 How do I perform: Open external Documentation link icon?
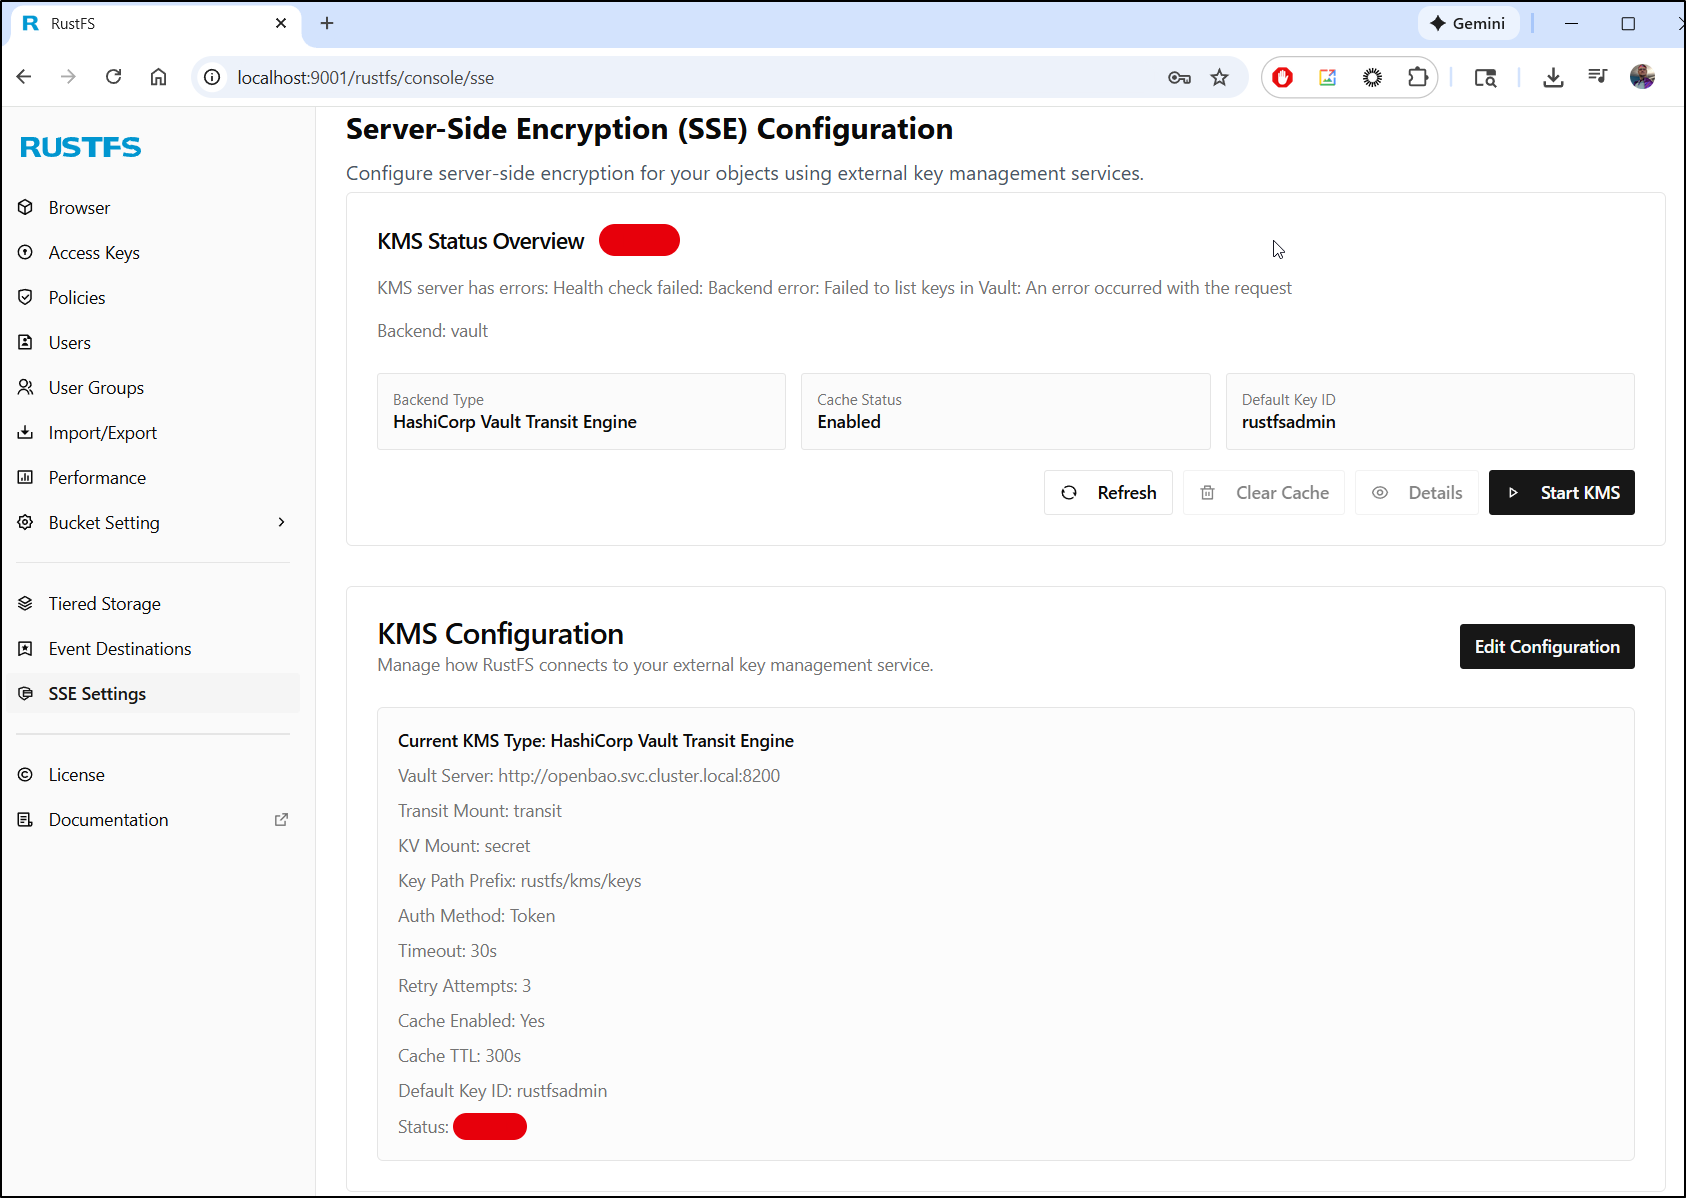coord(281,819)
